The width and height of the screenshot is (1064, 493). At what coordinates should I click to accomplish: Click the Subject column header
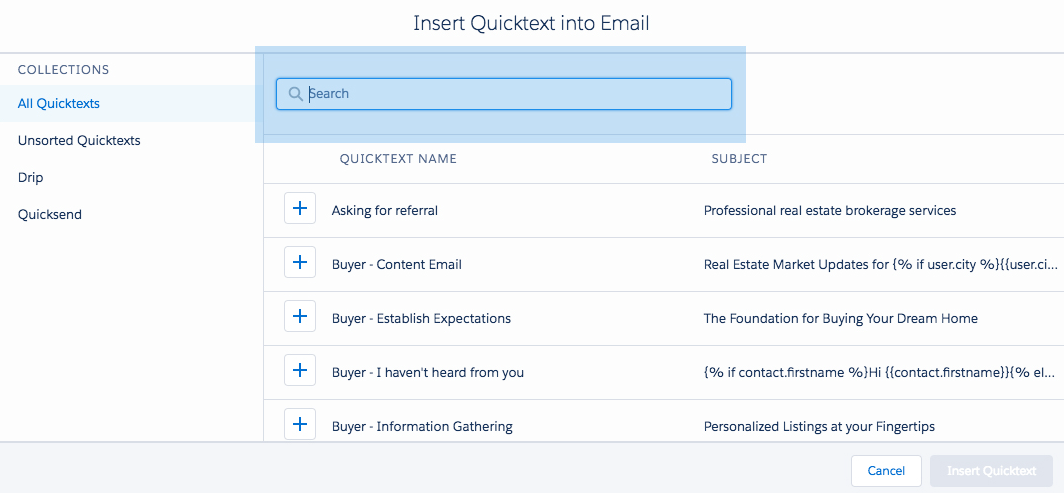click(739, 159)
